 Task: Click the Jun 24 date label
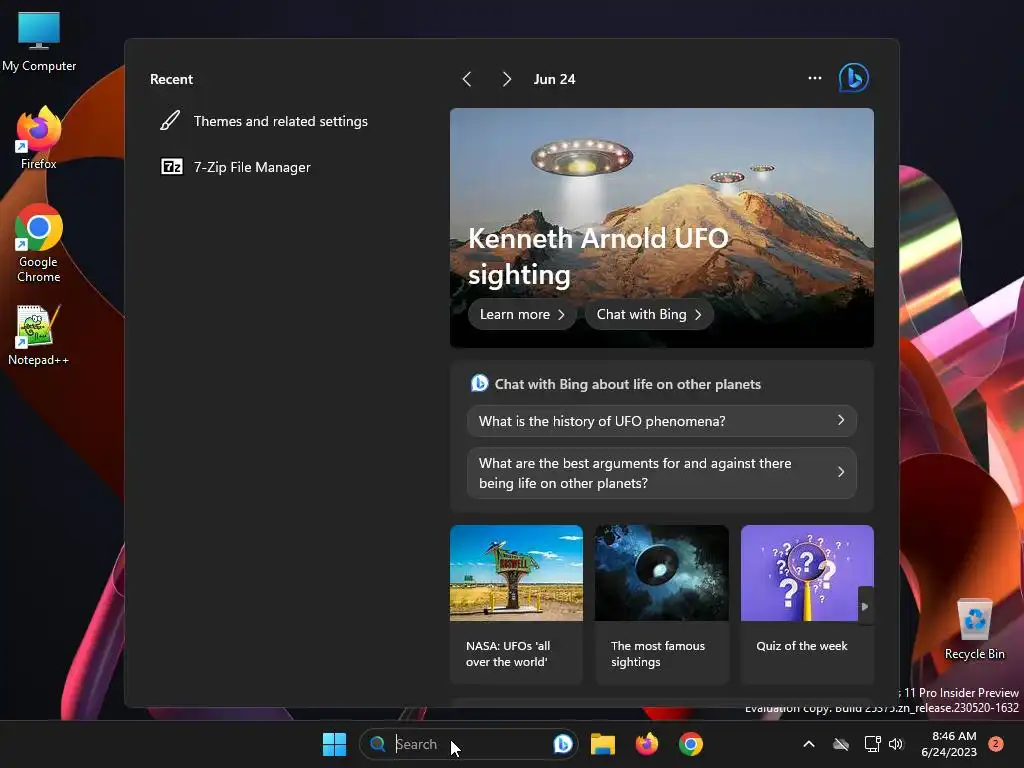click(554, 79)
